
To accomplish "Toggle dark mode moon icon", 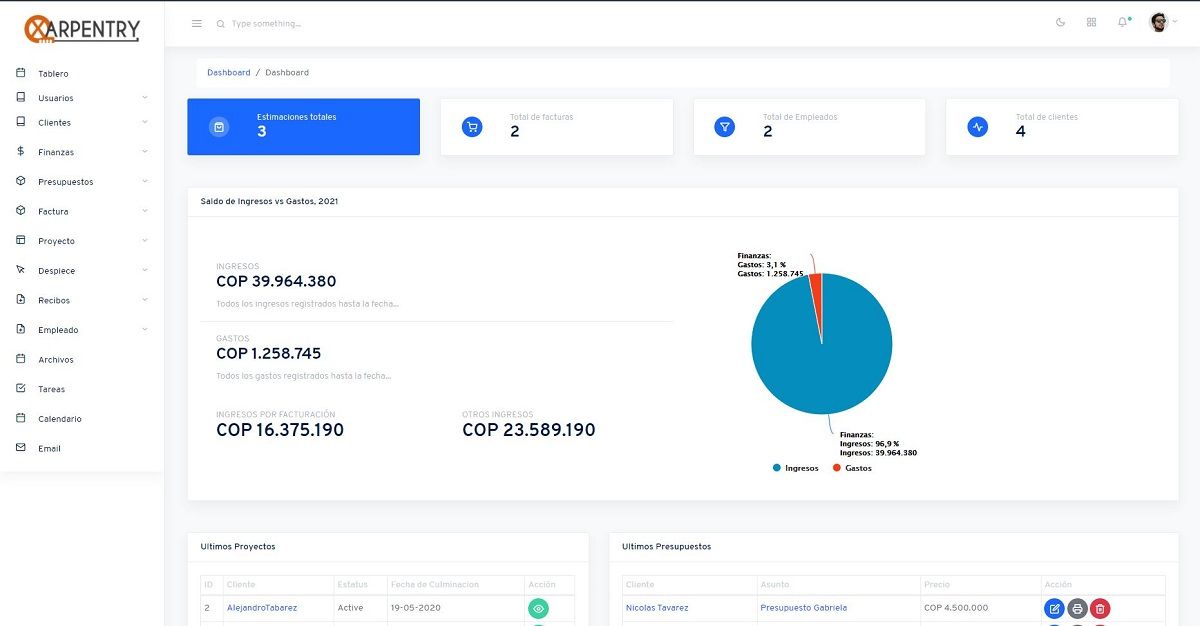I will point(1061,22).
